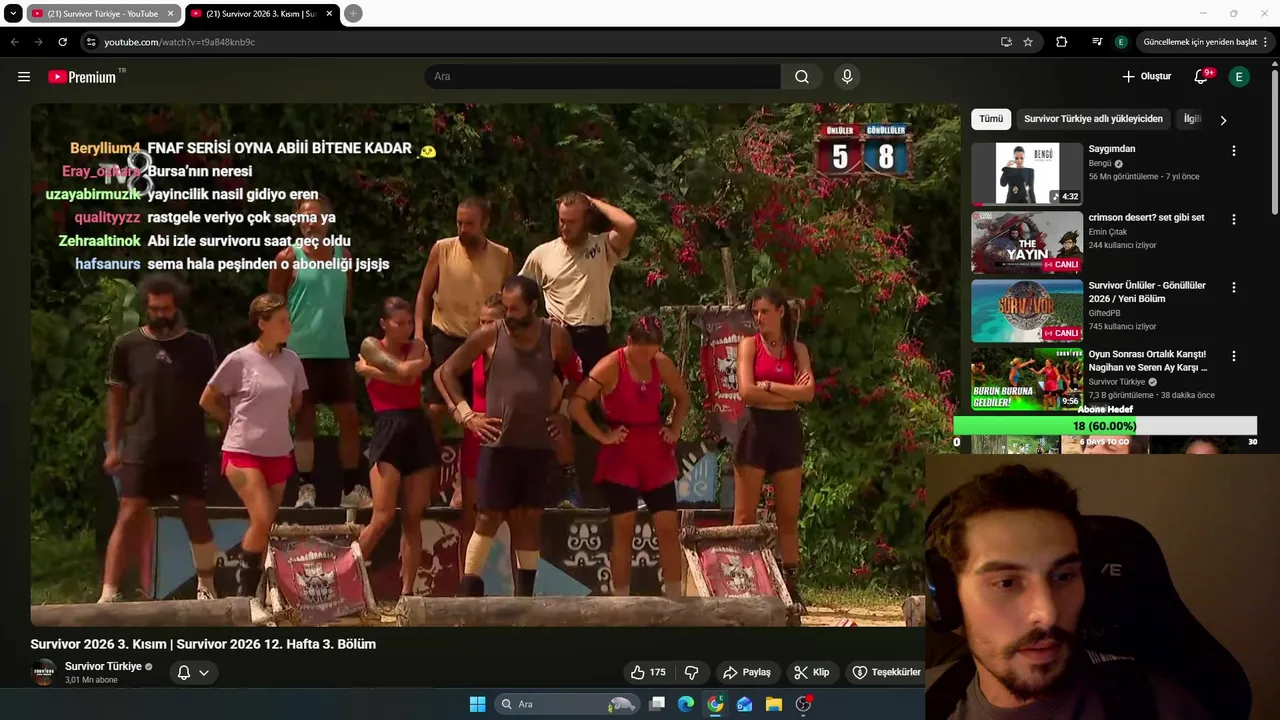Click Bengü channel name under Saygımdan
The image size is (1280, 720).
[x=1100, y=163]
